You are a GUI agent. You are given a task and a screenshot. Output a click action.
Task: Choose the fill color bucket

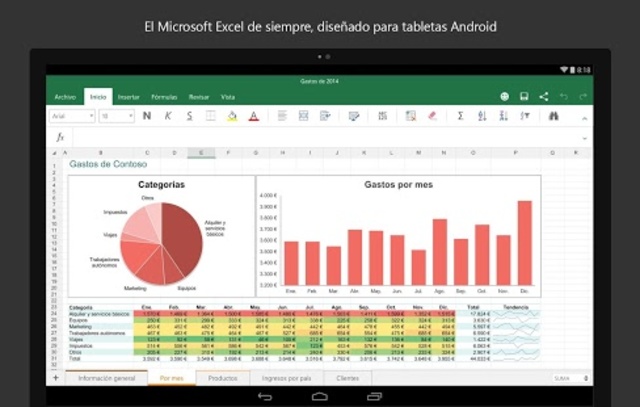pyautogui.click(x=232, y=116)
